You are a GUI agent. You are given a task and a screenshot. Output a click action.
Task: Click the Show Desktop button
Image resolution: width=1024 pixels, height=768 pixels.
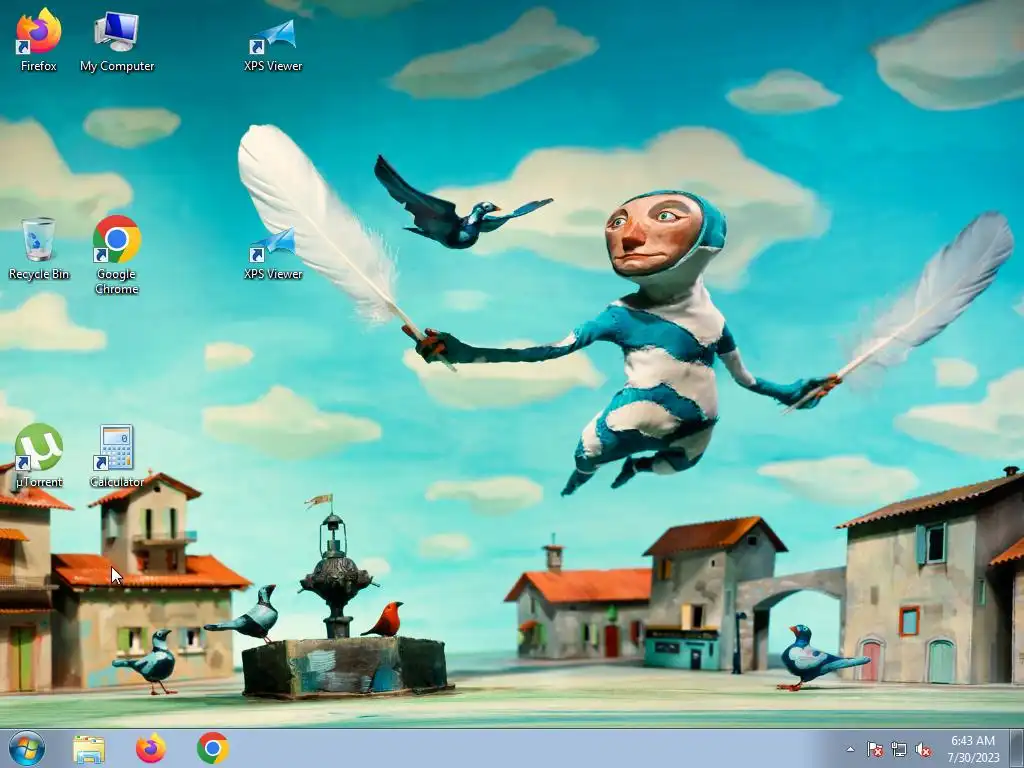pos(1017,749)
